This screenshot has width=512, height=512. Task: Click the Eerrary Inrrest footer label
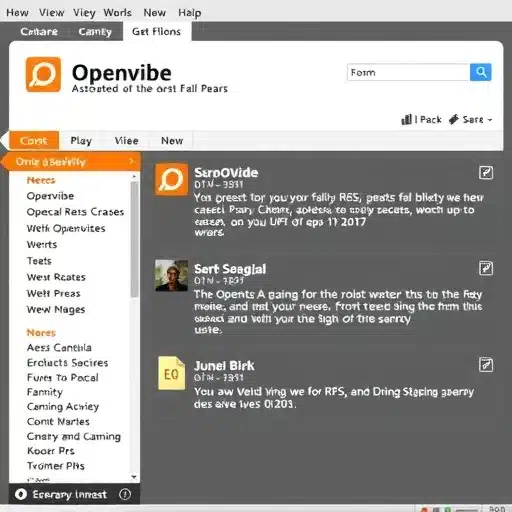coord(70,495)
